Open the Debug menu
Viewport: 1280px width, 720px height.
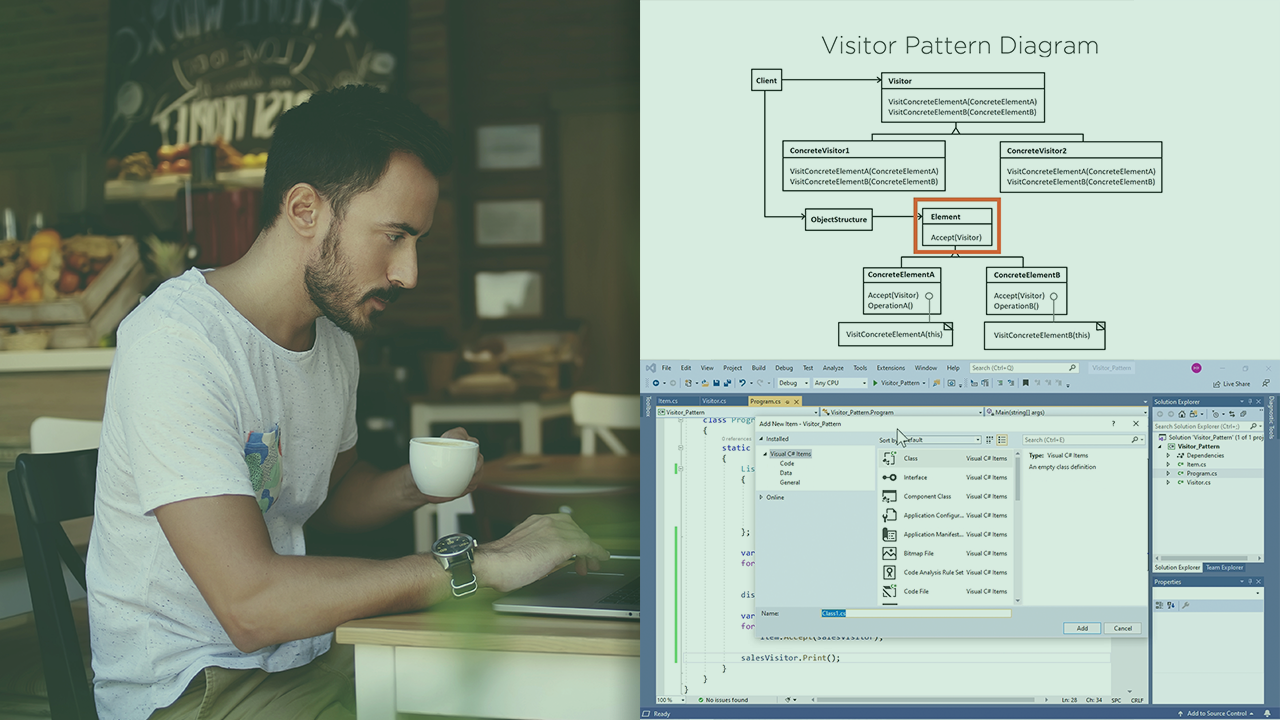click(784, 367)
